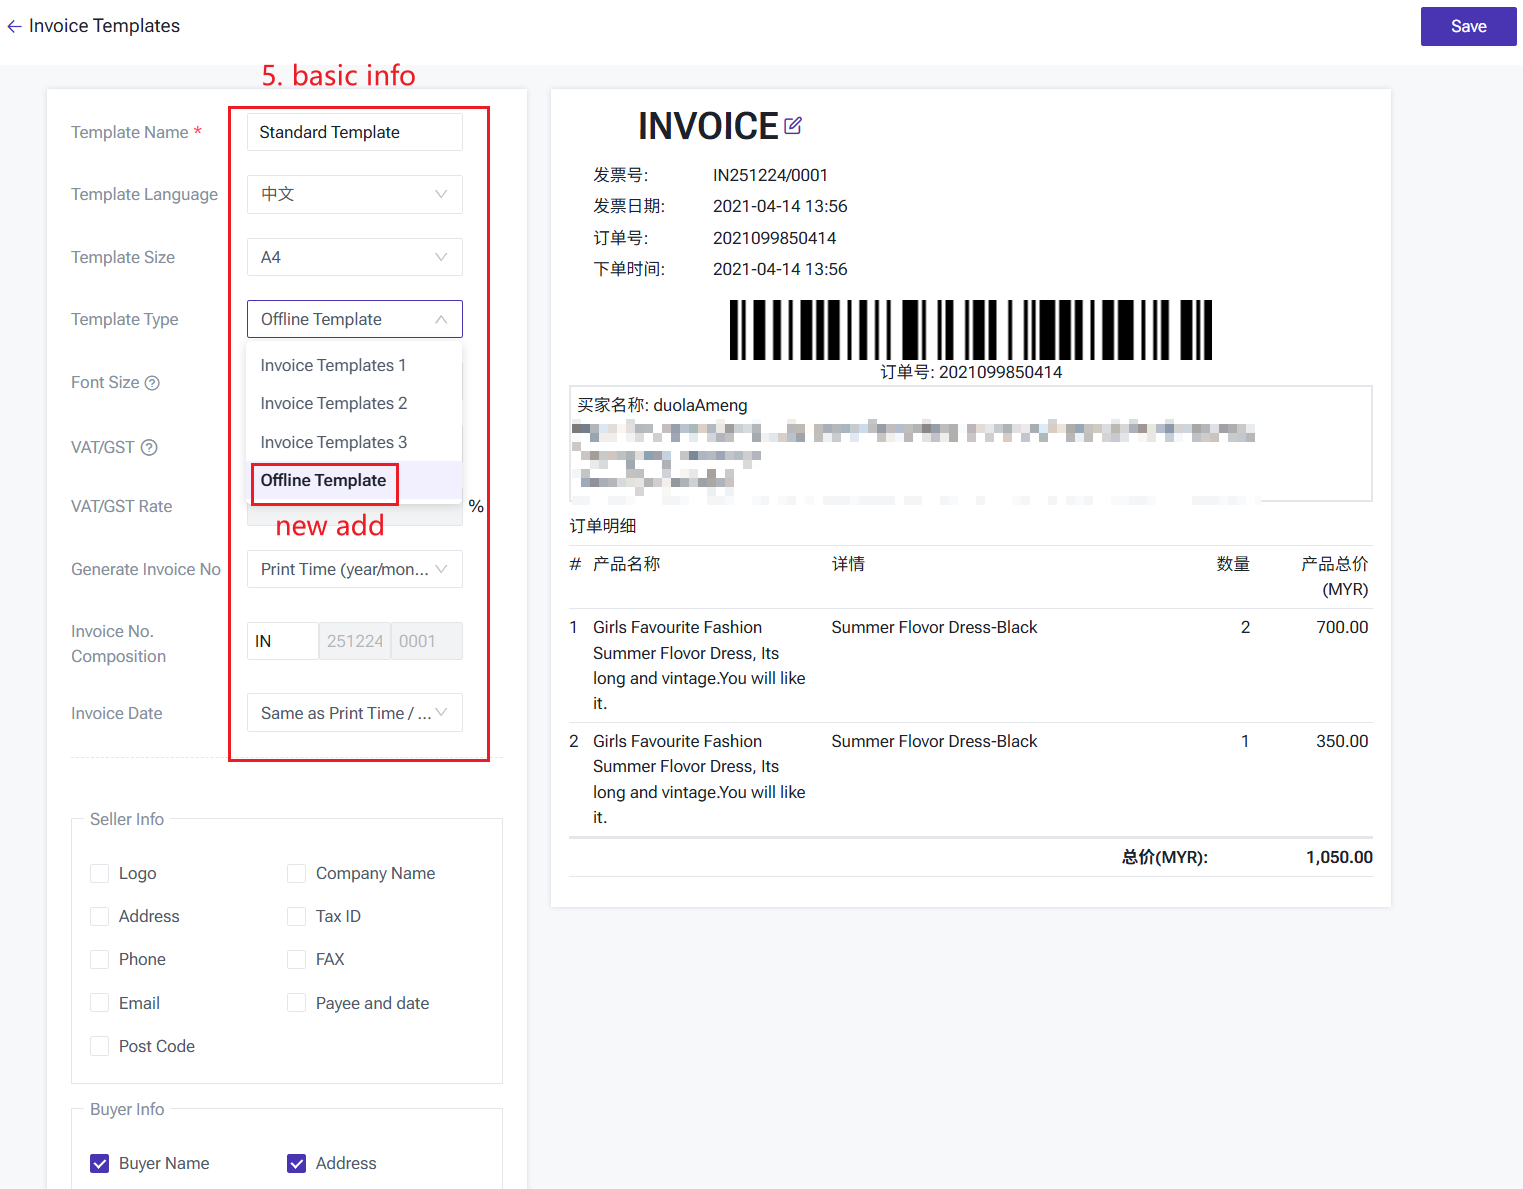Uncheck the Buyer Name checkbox
Image resolution: width=1523 pixels, height=1189 pixels.
[x=100, y=1163]
